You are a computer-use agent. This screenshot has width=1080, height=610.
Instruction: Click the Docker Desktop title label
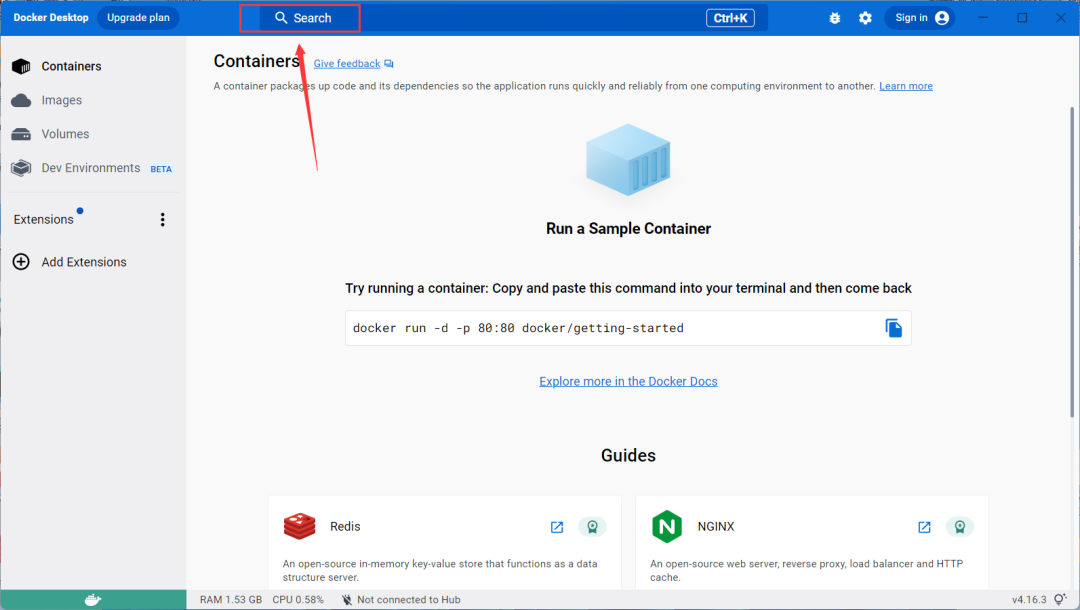click(51, 18)
